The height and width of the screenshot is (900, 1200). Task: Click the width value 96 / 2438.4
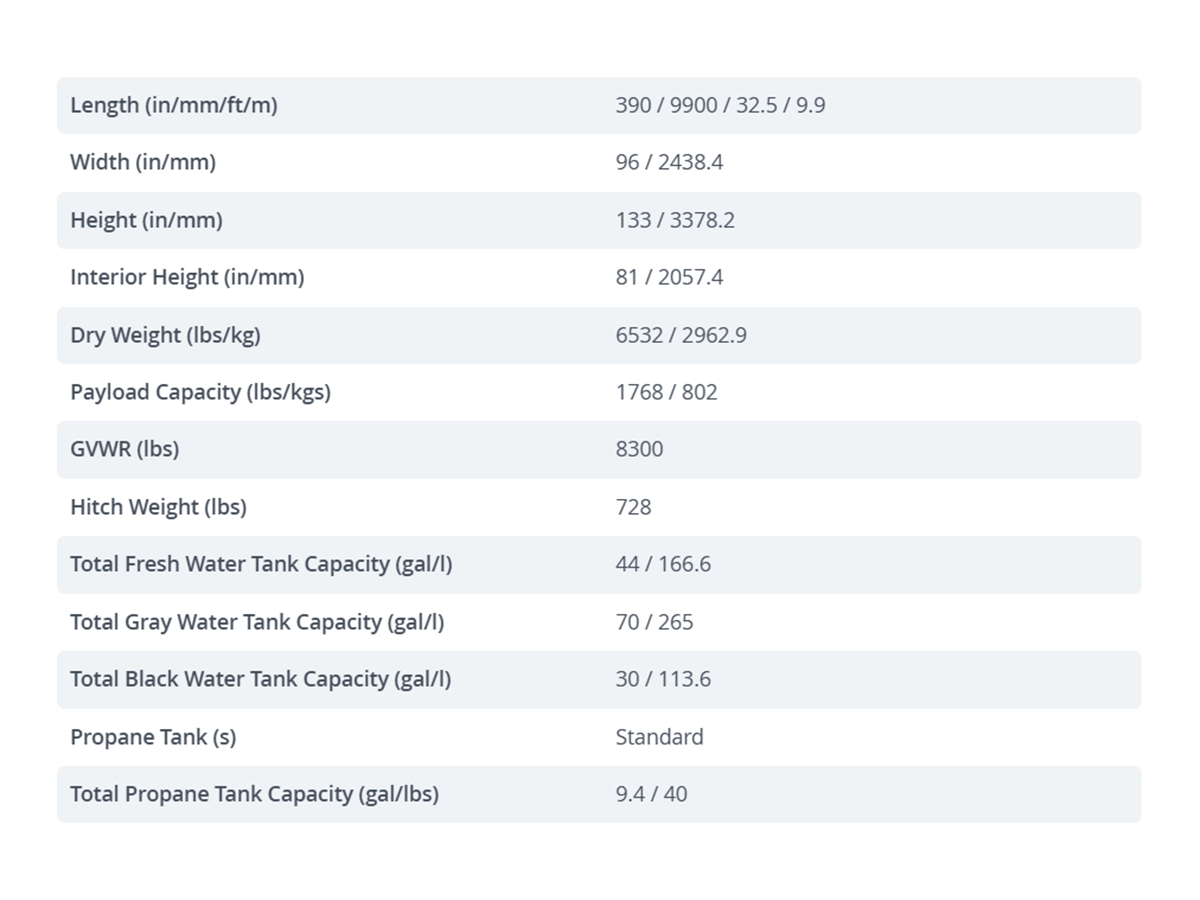[669, 162]
